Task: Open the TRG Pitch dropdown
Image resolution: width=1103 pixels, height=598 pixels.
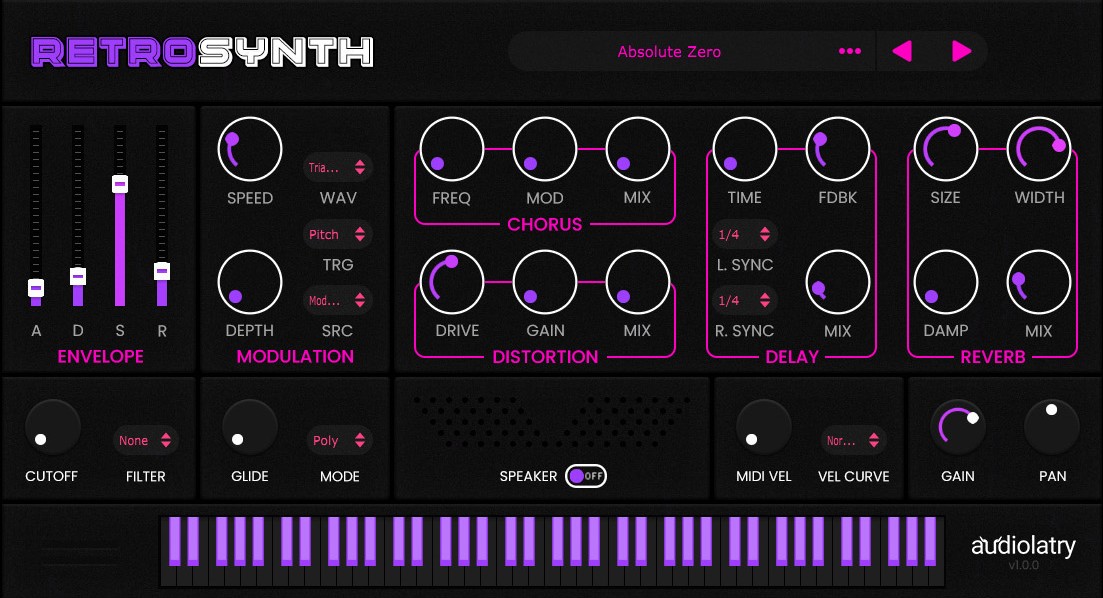Action: [338, 234]
